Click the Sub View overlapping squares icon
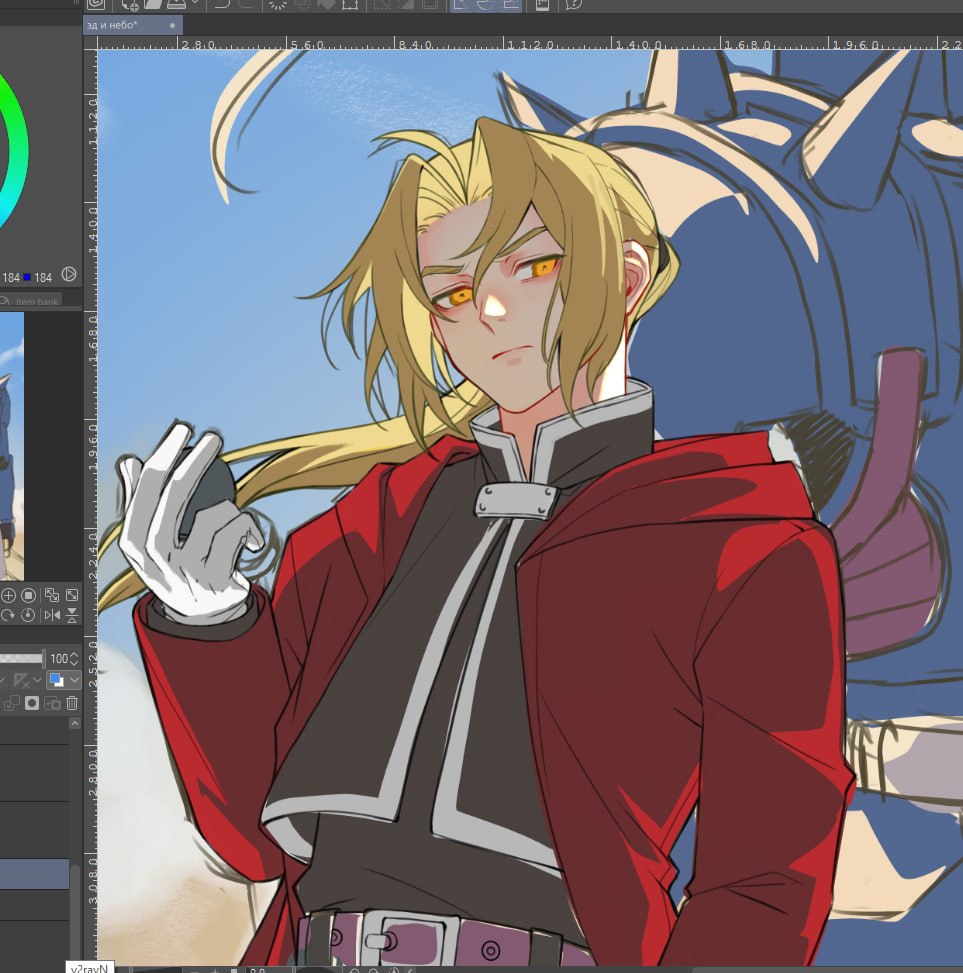Image resolution: width=963 pixels, height=973 pixels. coord(52,596)
